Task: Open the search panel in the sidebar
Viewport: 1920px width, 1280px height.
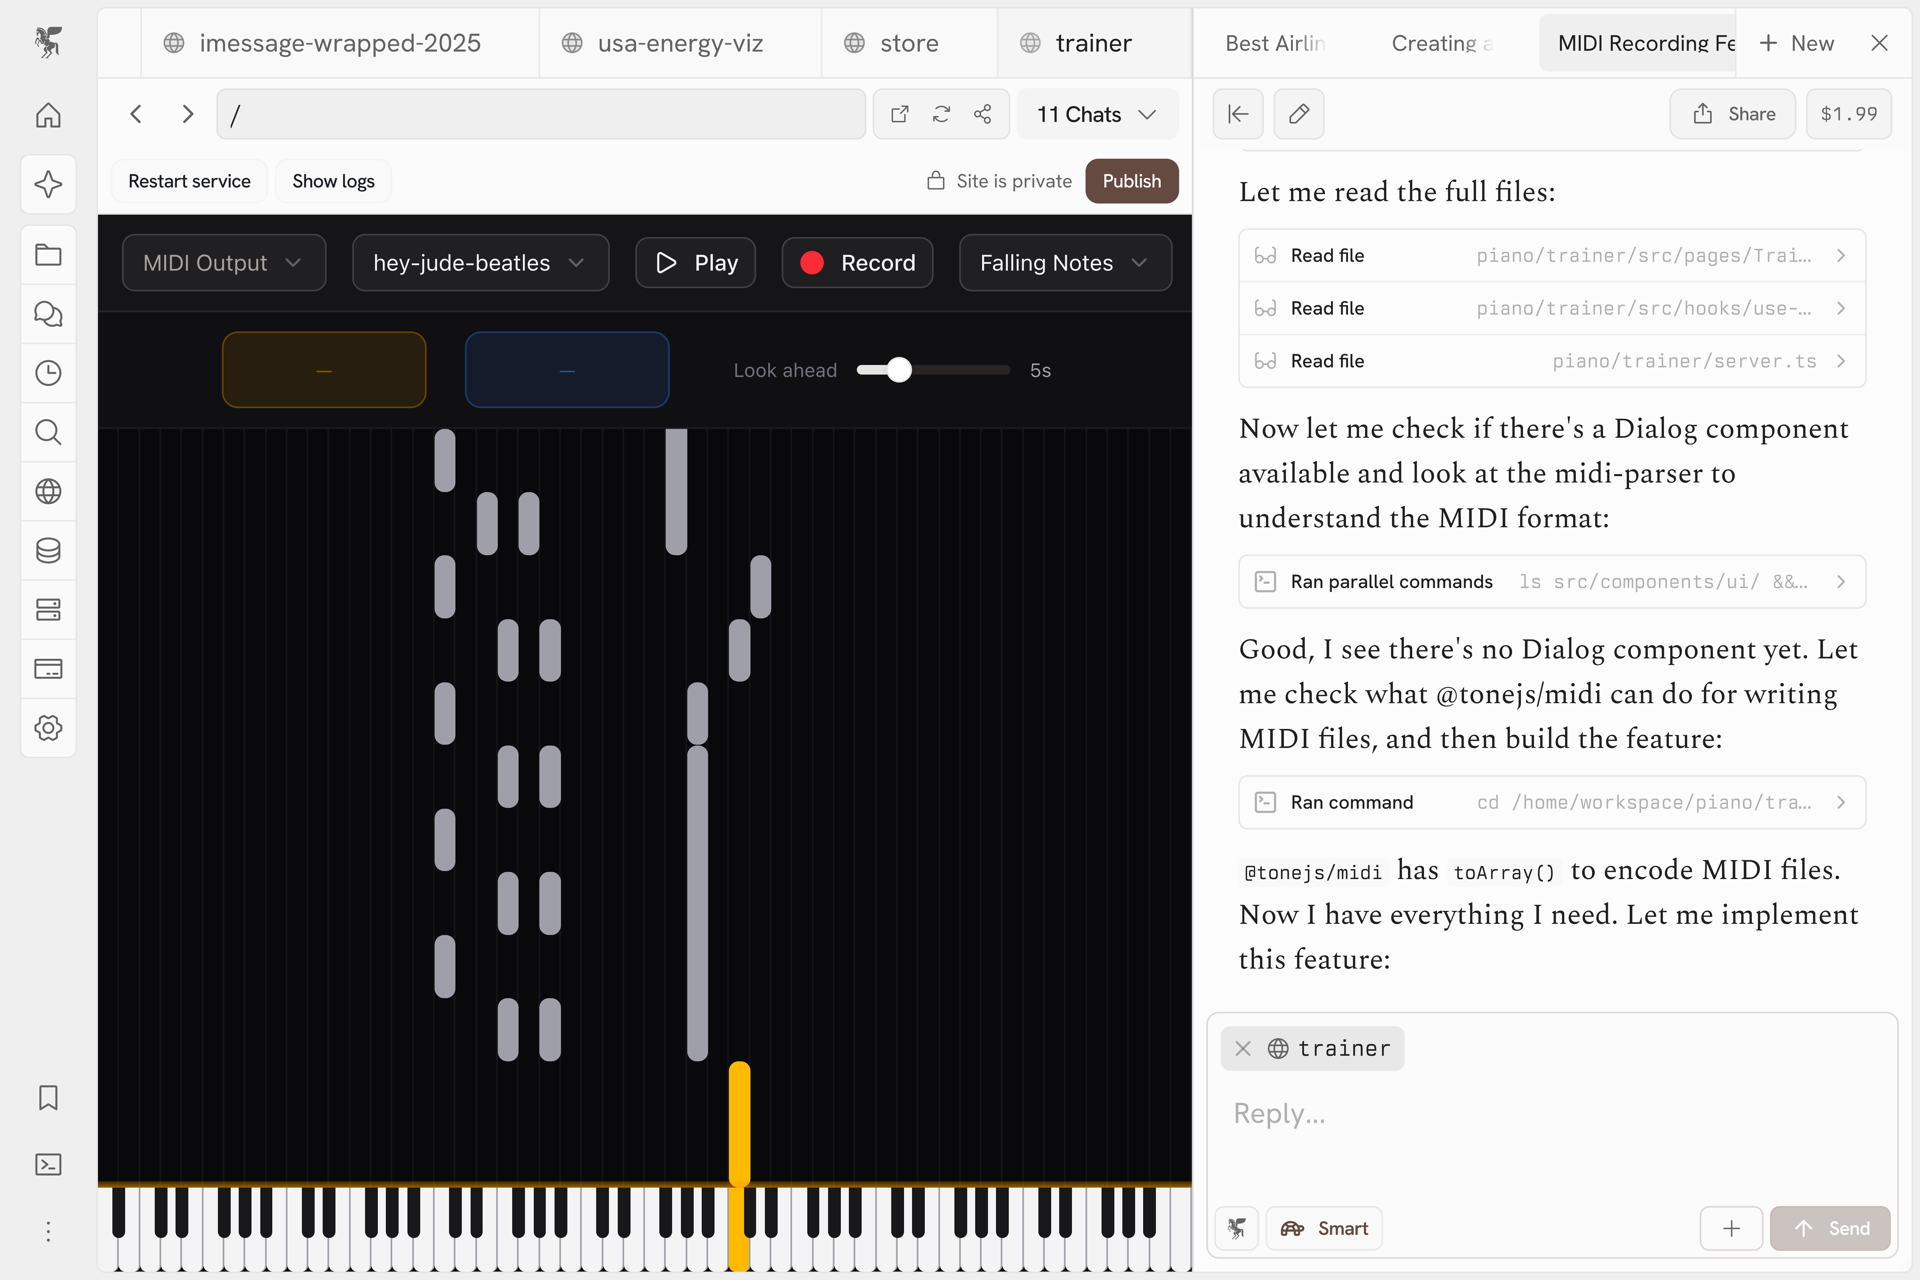Action: pos(47,432)
